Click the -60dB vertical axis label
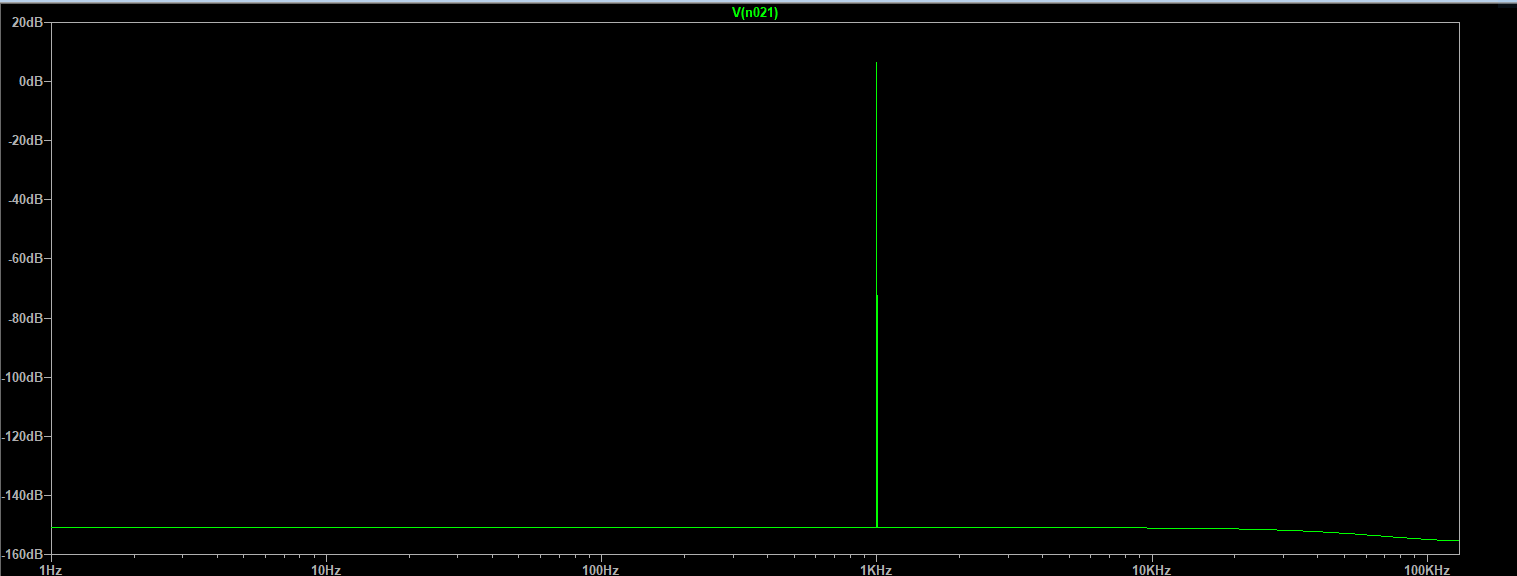This screenshot has width=1517, height=576. point(25,258)
